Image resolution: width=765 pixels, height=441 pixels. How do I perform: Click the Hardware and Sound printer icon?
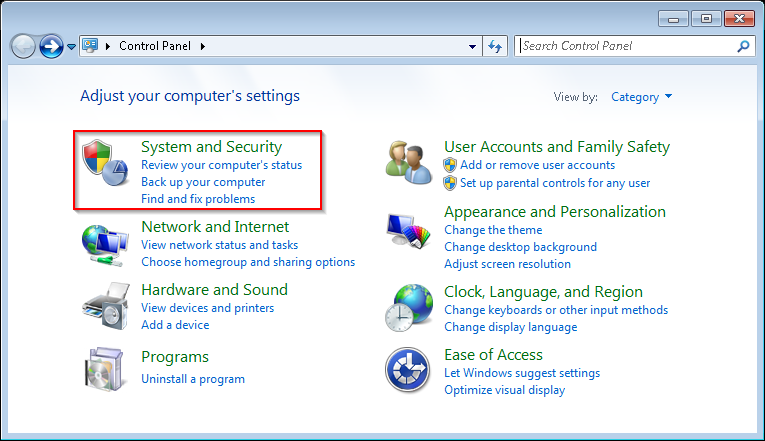[106, 304]
